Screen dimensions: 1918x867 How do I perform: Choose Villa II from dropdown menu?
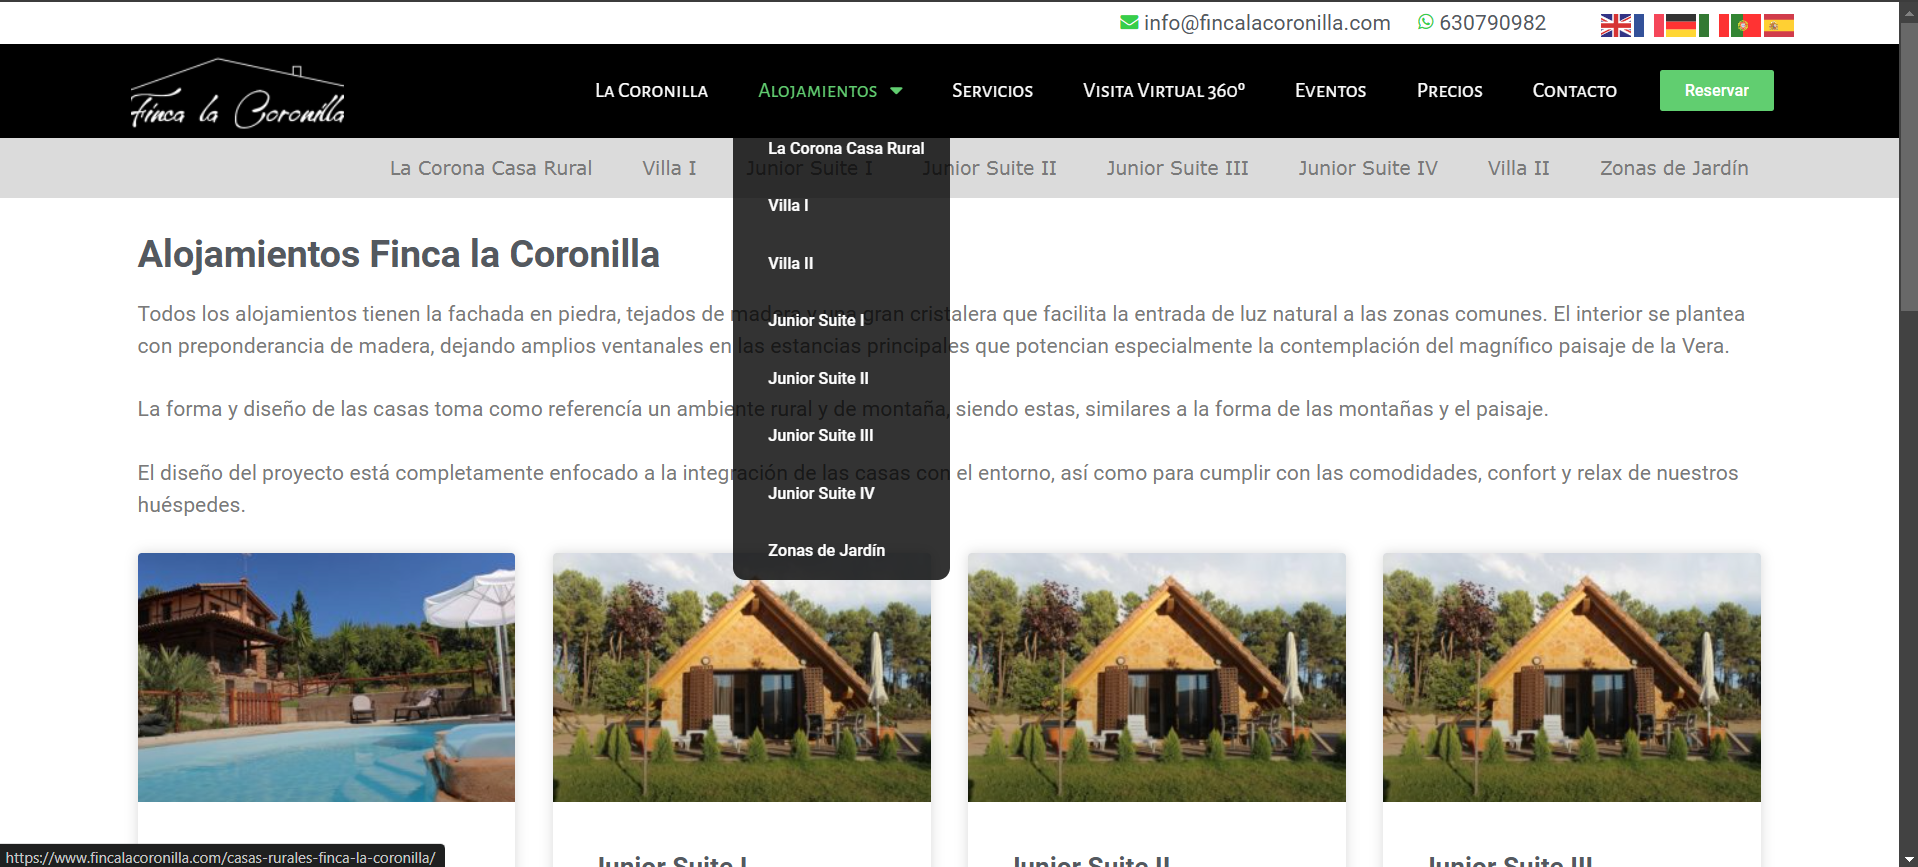pyautogui.click(x=790, y=263)
